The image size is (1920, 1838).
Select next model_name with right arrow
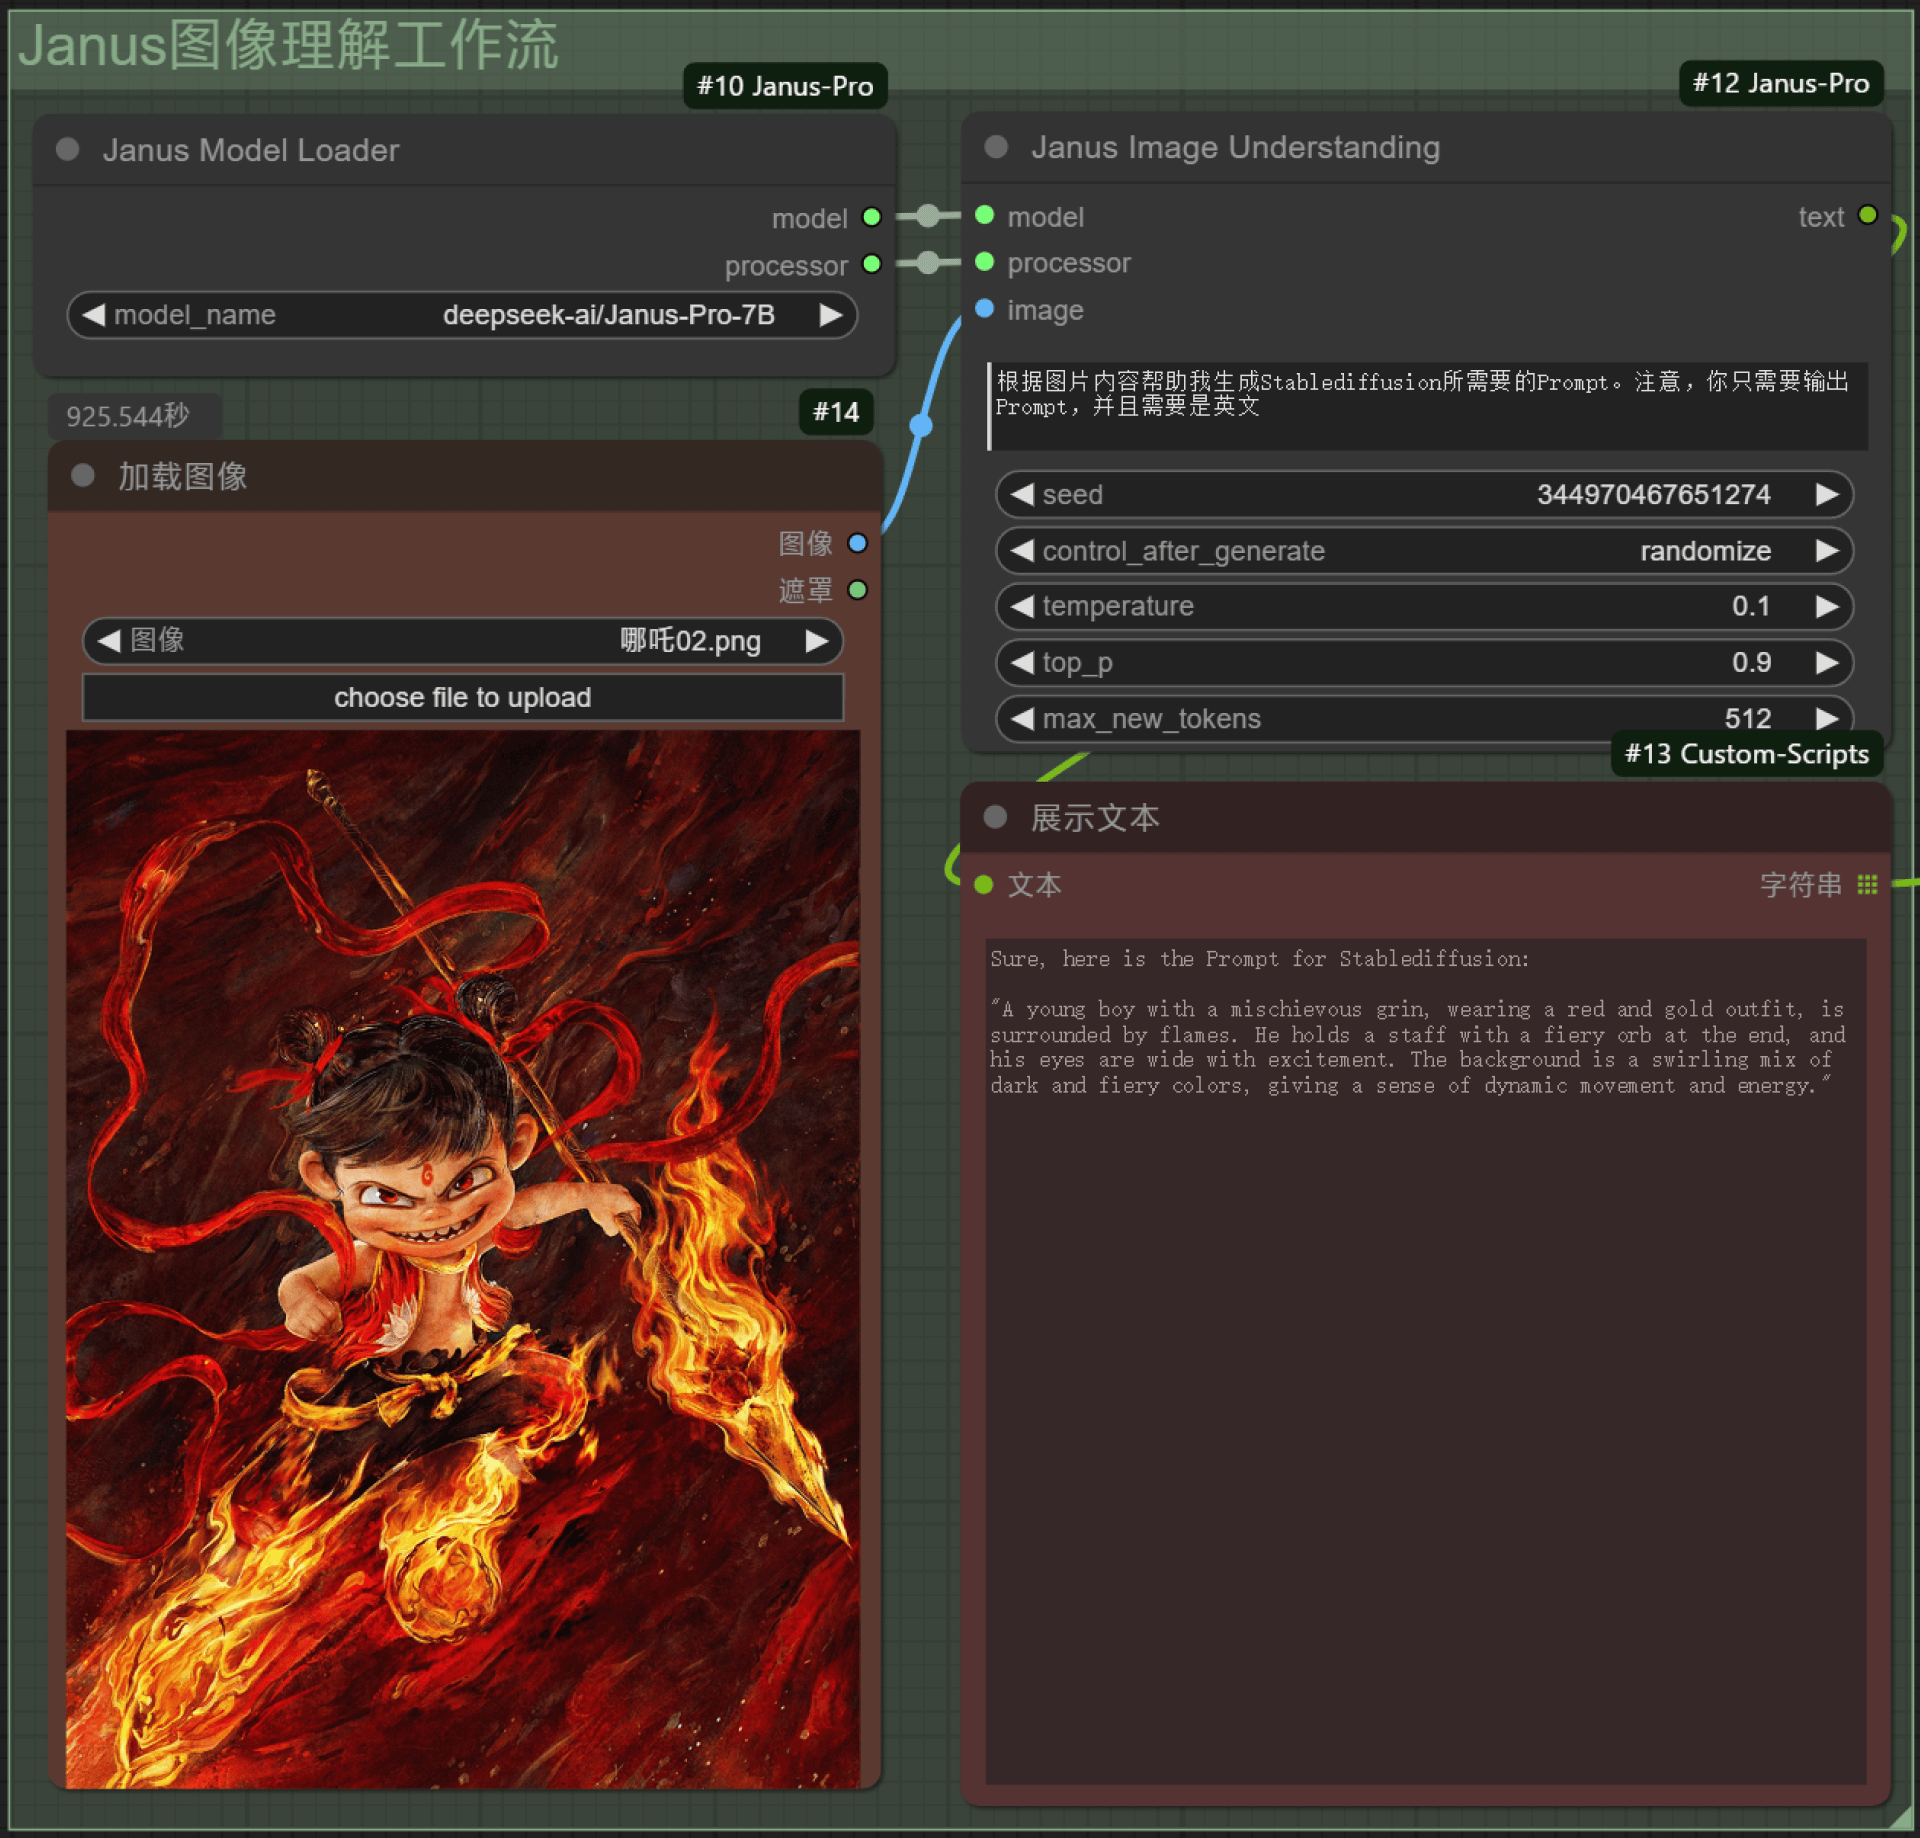click(x=830, y=315)
